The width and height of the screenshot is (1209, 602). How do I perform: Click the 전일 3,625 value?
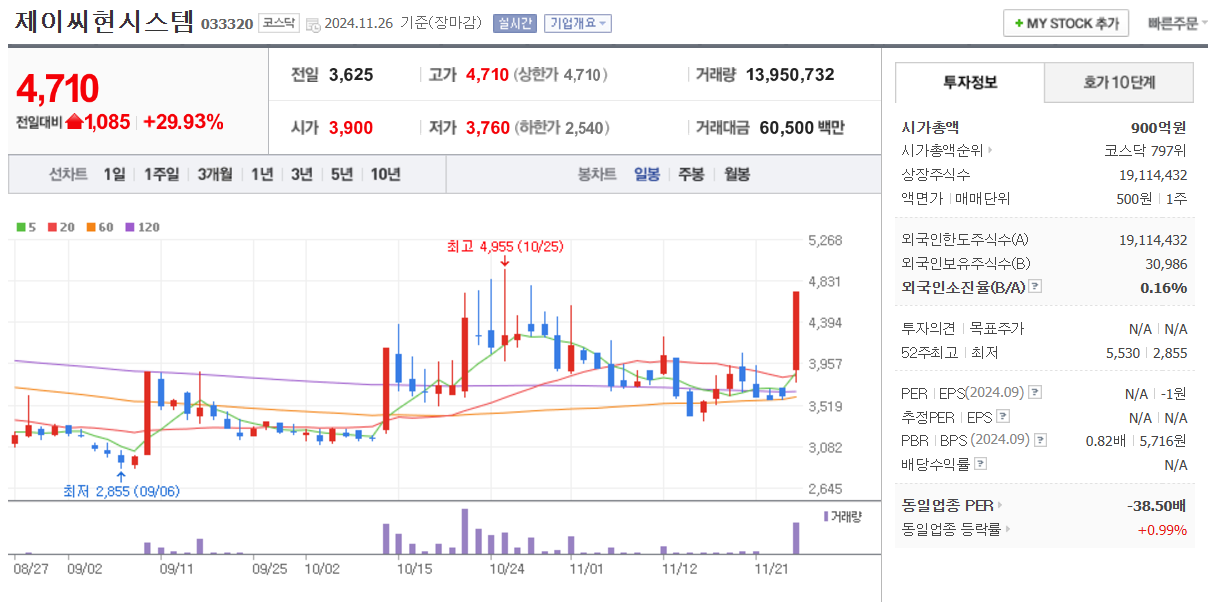351,74
